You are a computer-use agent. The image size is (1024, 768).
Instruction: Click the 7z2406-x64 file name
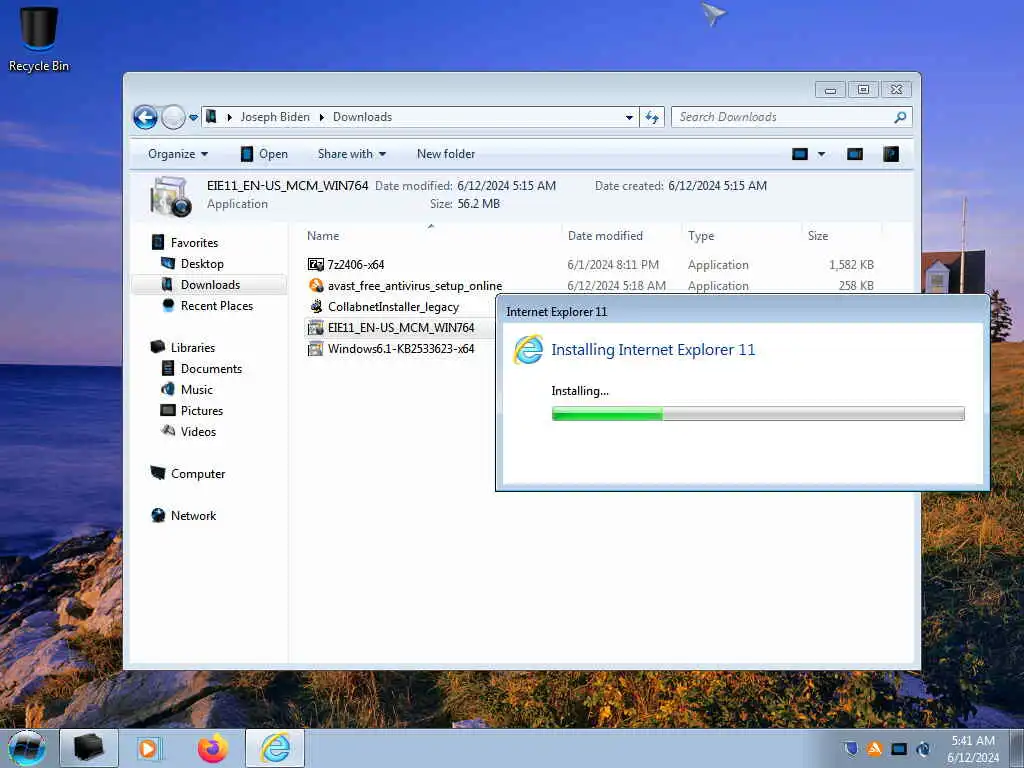(356, 264)
